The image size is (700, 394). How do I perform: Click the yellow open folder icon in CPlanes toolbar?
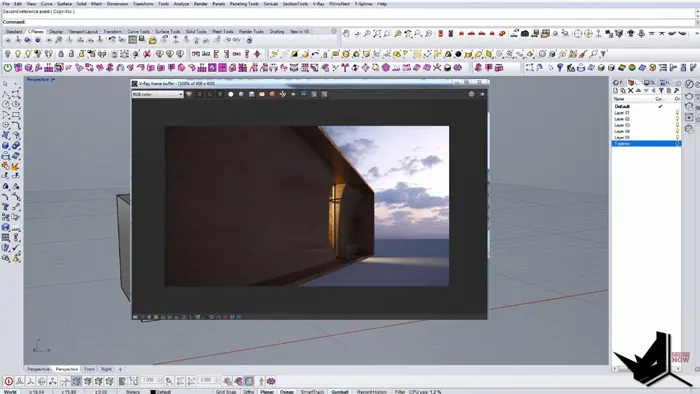153,40
